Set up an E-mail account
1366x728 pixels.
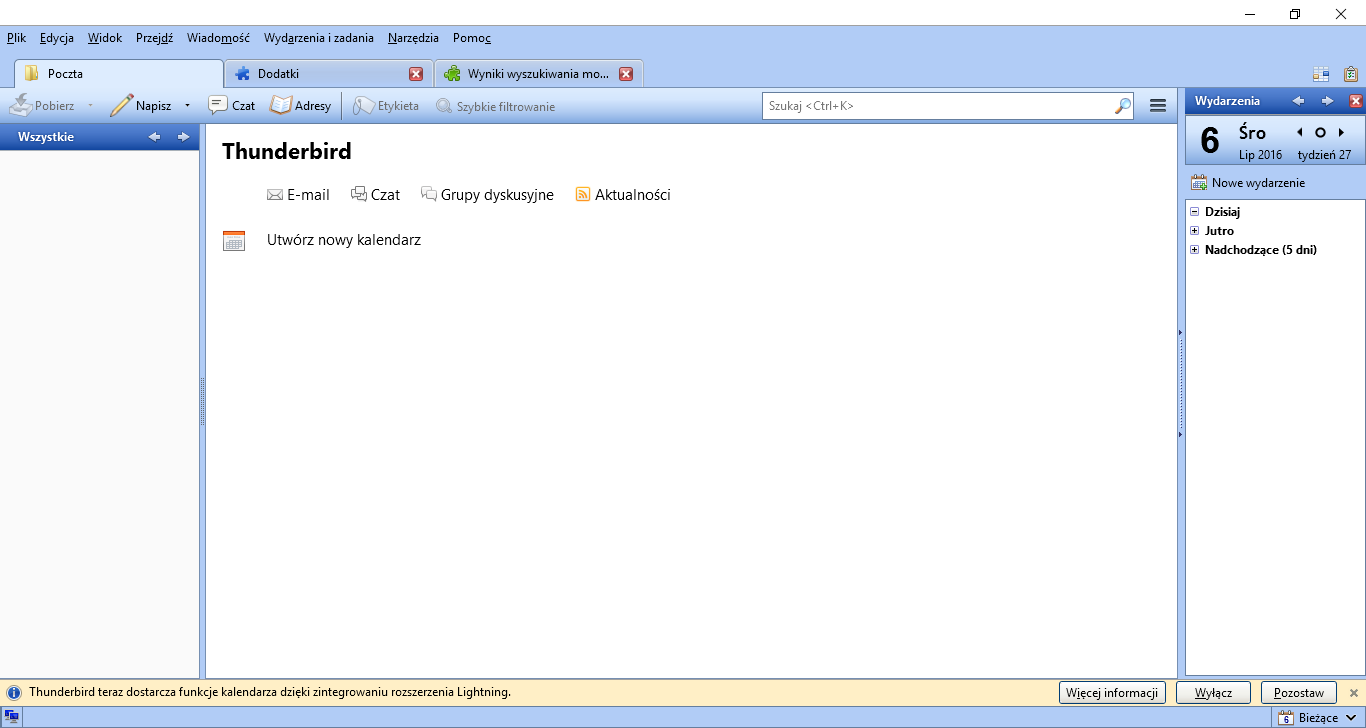[298, 195]
